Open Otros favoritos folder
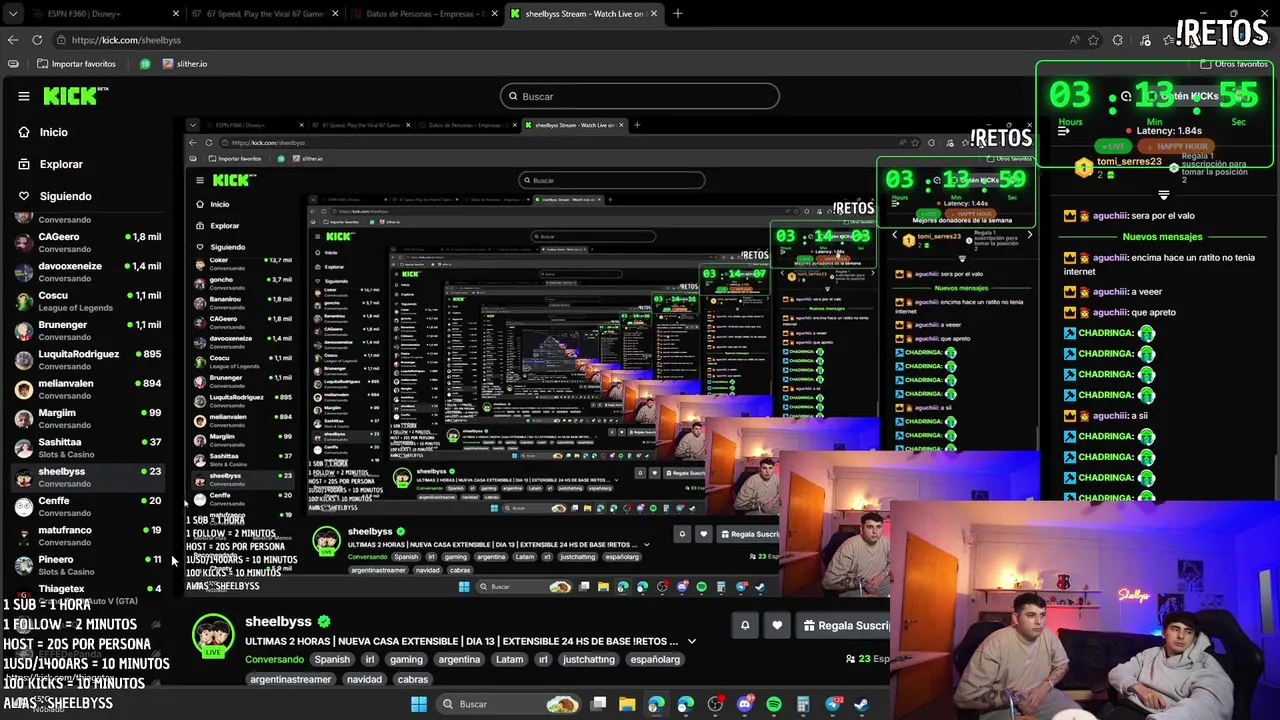 1233,64
